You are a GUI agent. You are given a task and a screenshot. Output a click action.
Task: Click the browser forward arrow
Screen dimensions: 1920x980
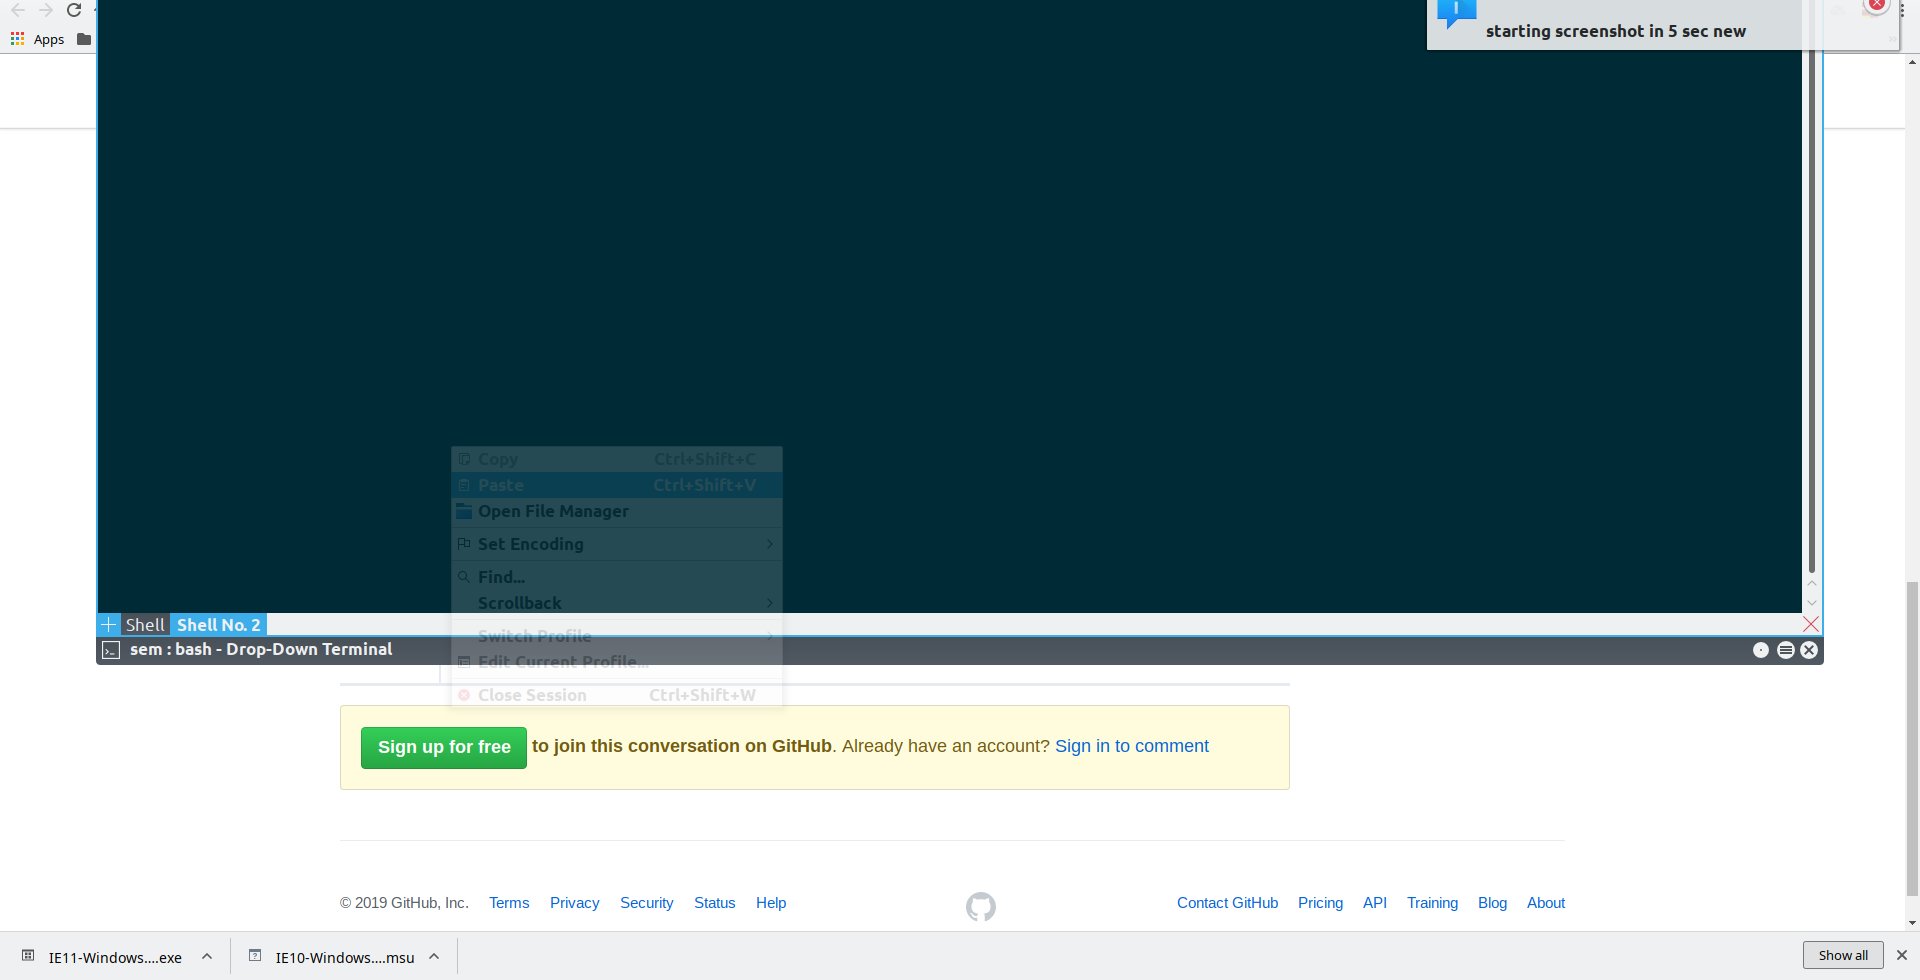[x=46, y=10]
